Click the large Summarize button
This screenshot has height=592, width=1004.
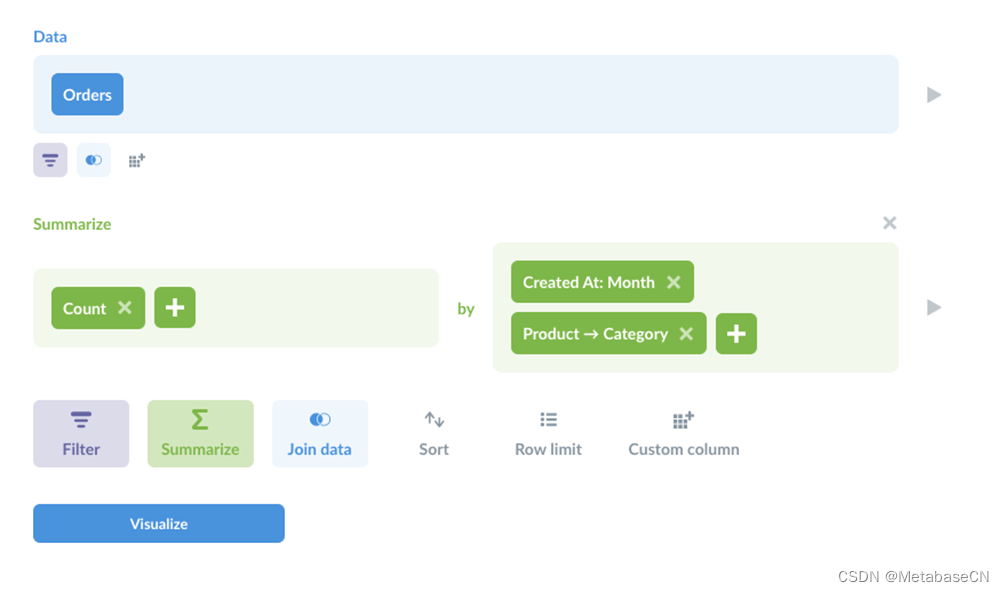[x=200, y=434]
